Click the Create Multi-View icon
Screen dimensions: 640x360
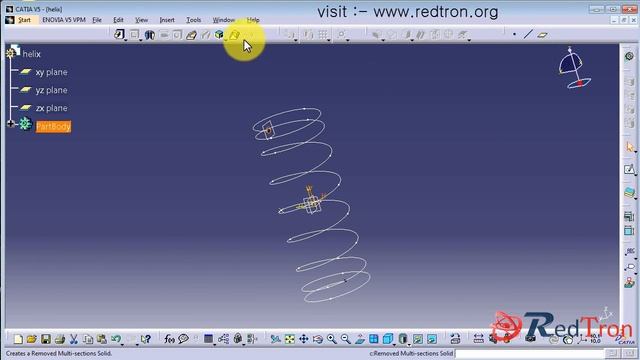pos(373,339)
